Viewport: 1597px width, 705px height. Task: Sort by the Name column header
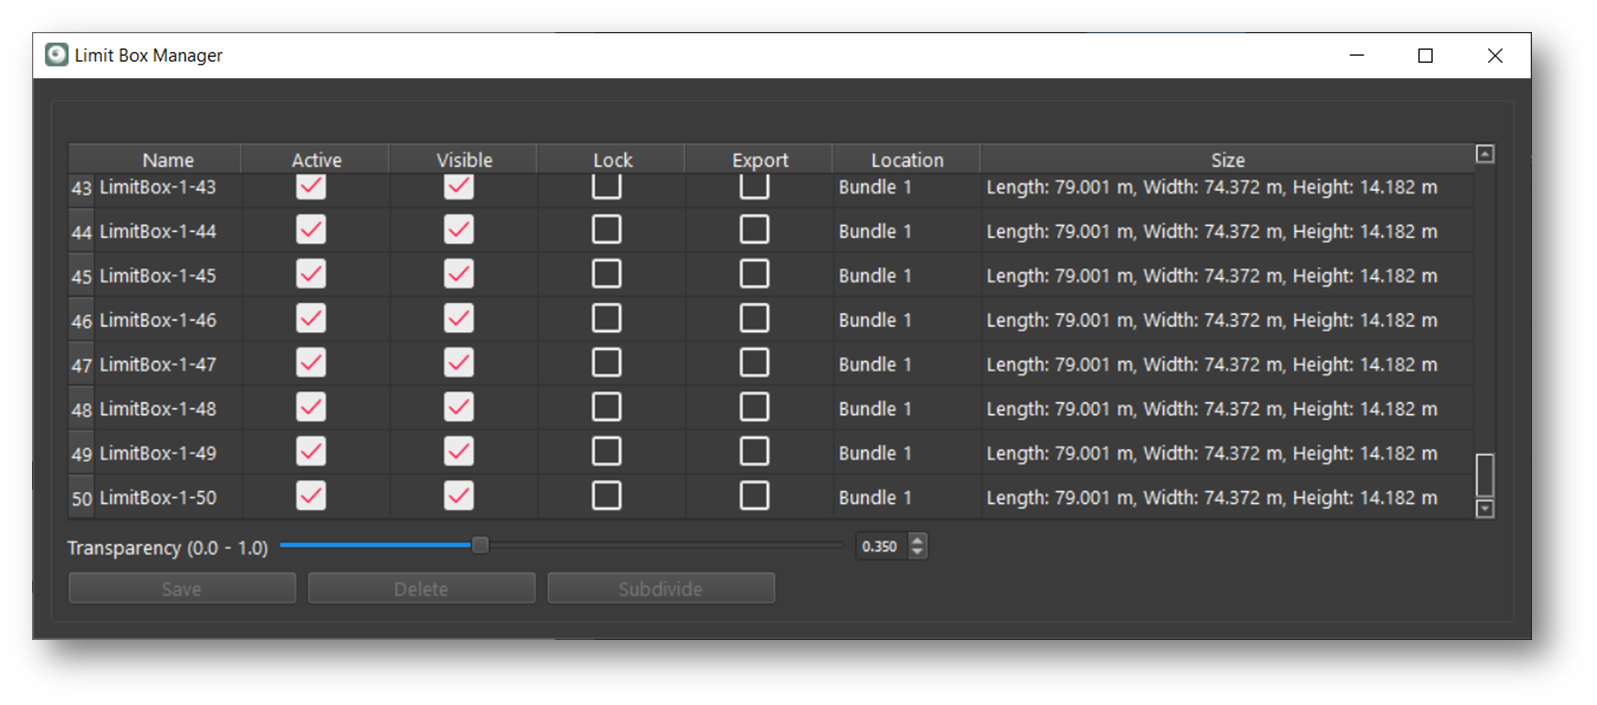tap(167, 160)
